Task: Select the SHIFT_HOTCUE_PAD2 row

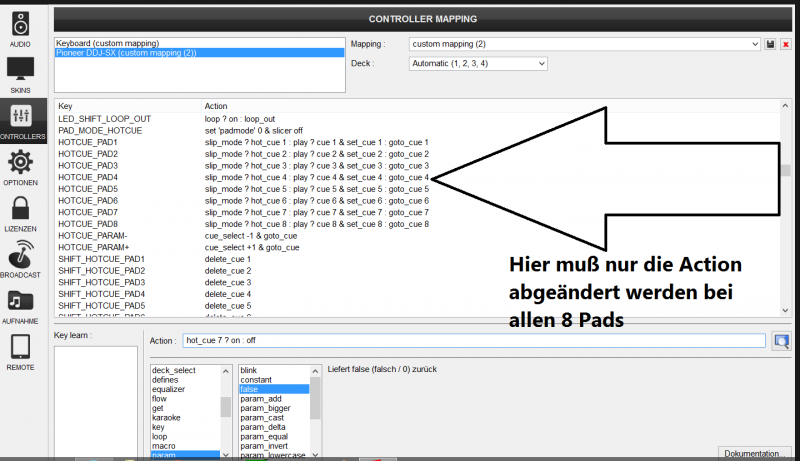Action: click(x=417, y=271)
